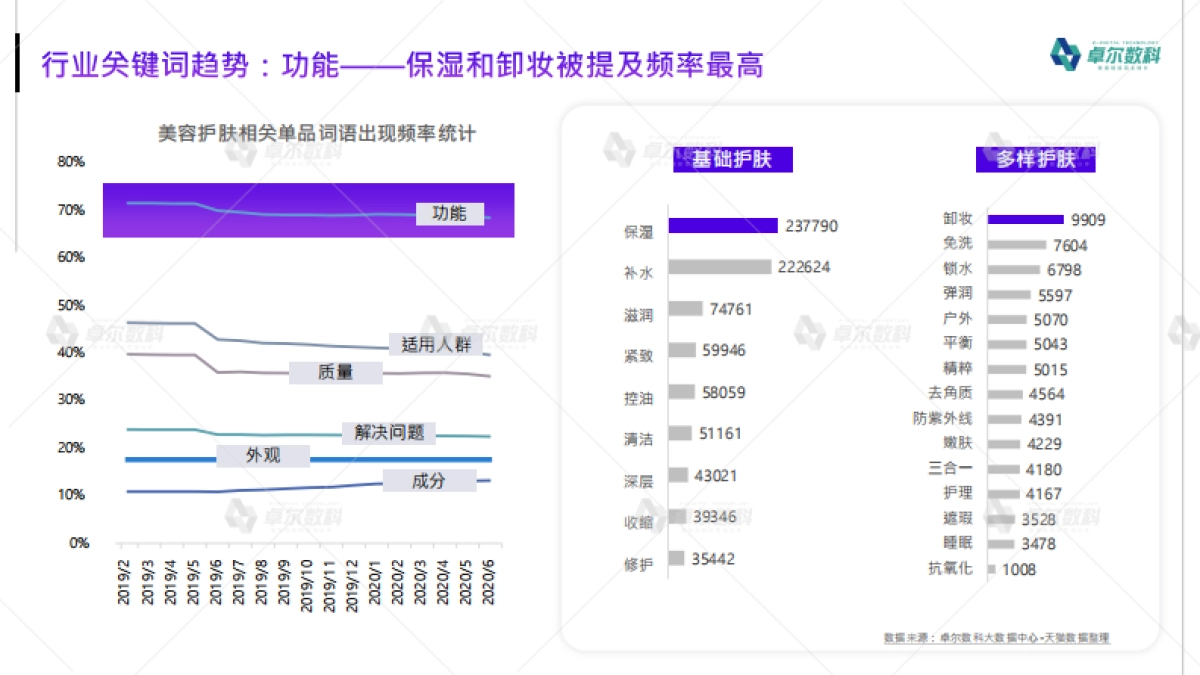Expand the 质量 label on the line chart
Image resolution: width=1200 pixels, height=675 pixels.
pyautogui.click(x=336, y=370)
